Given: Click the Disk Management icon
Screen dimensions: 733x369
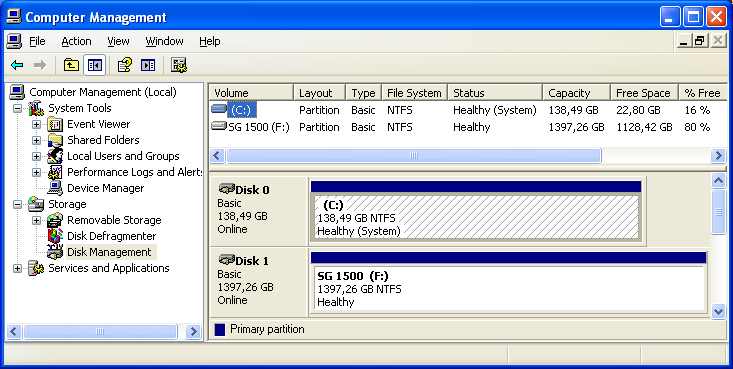Looking at the screenshot, I should click(55, 252).
